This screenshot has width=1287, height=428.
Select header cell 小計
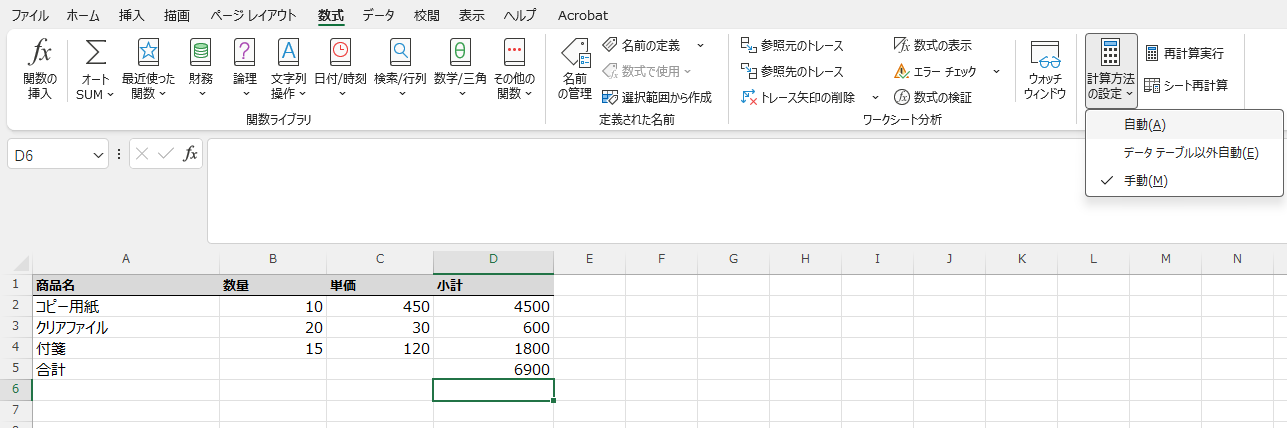[x=493, y=285]
